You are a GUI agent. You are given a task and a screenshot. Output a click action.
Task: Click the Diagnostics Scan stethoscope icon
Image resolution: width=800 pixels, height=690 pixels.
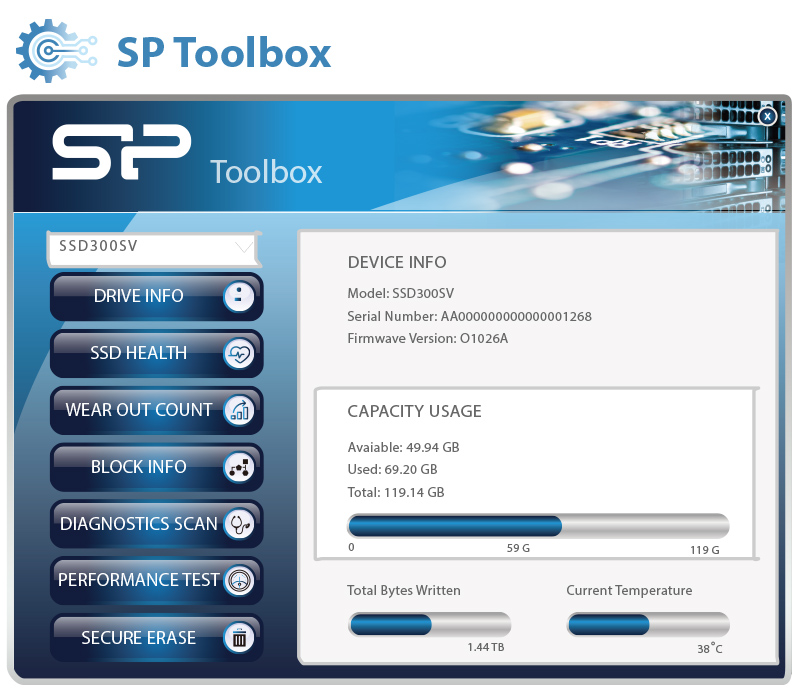click(239, 524)
